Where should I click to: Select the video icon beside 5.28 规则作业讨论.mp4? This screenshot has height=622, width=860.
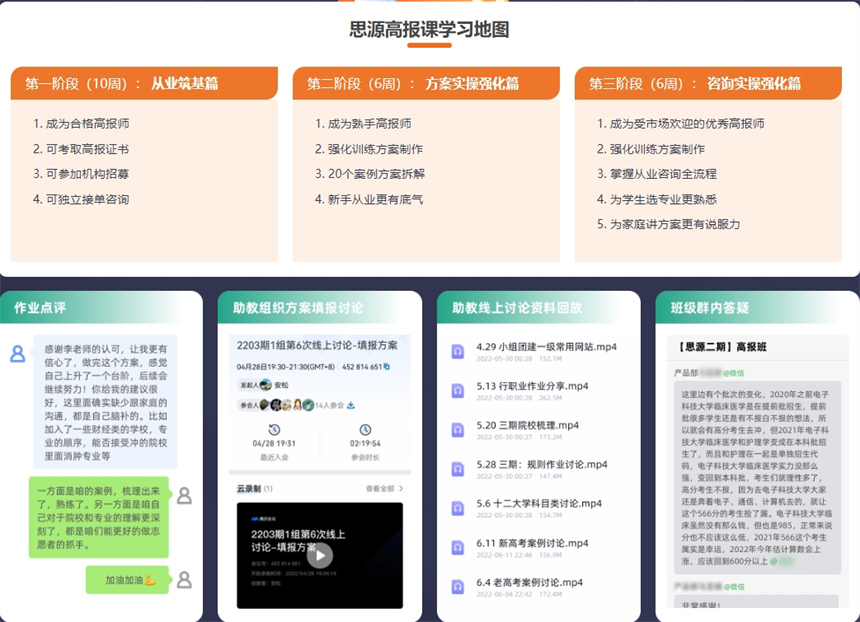coord(457,467)
